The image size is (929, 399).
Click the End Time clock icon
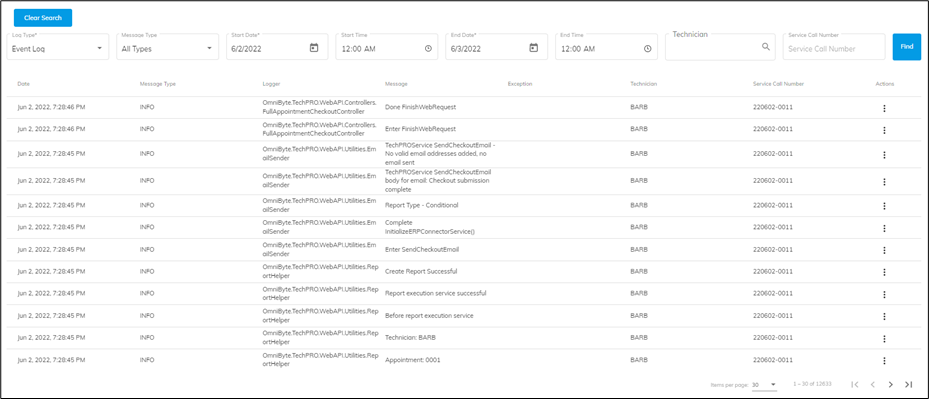pyautogui.click(x=648, y=49)
